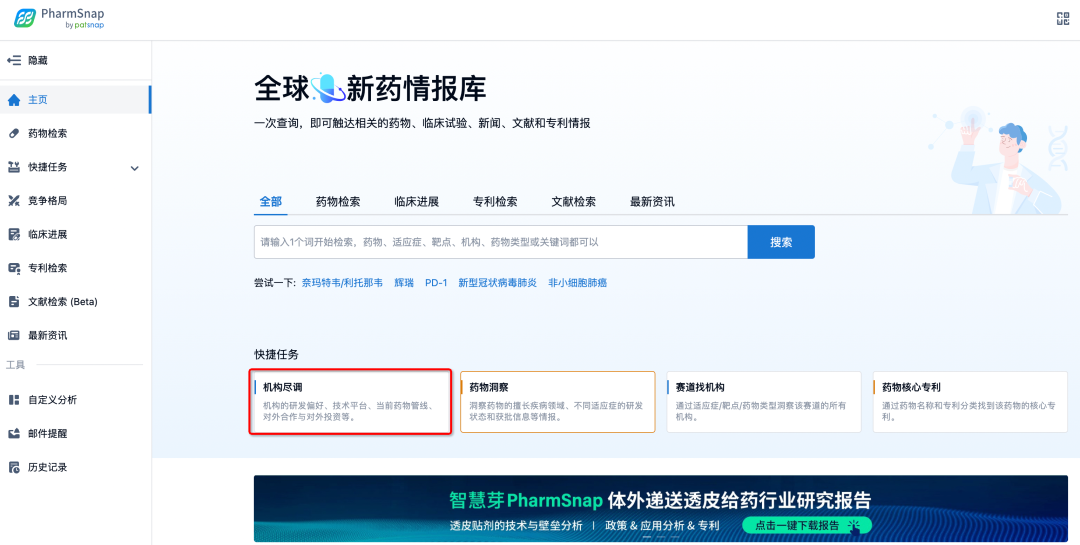This screenshot has width=1080, height=545.
Task: Open the 赛道找机构 quick task card
Action: pyautogui.click(x=764, y=402)
